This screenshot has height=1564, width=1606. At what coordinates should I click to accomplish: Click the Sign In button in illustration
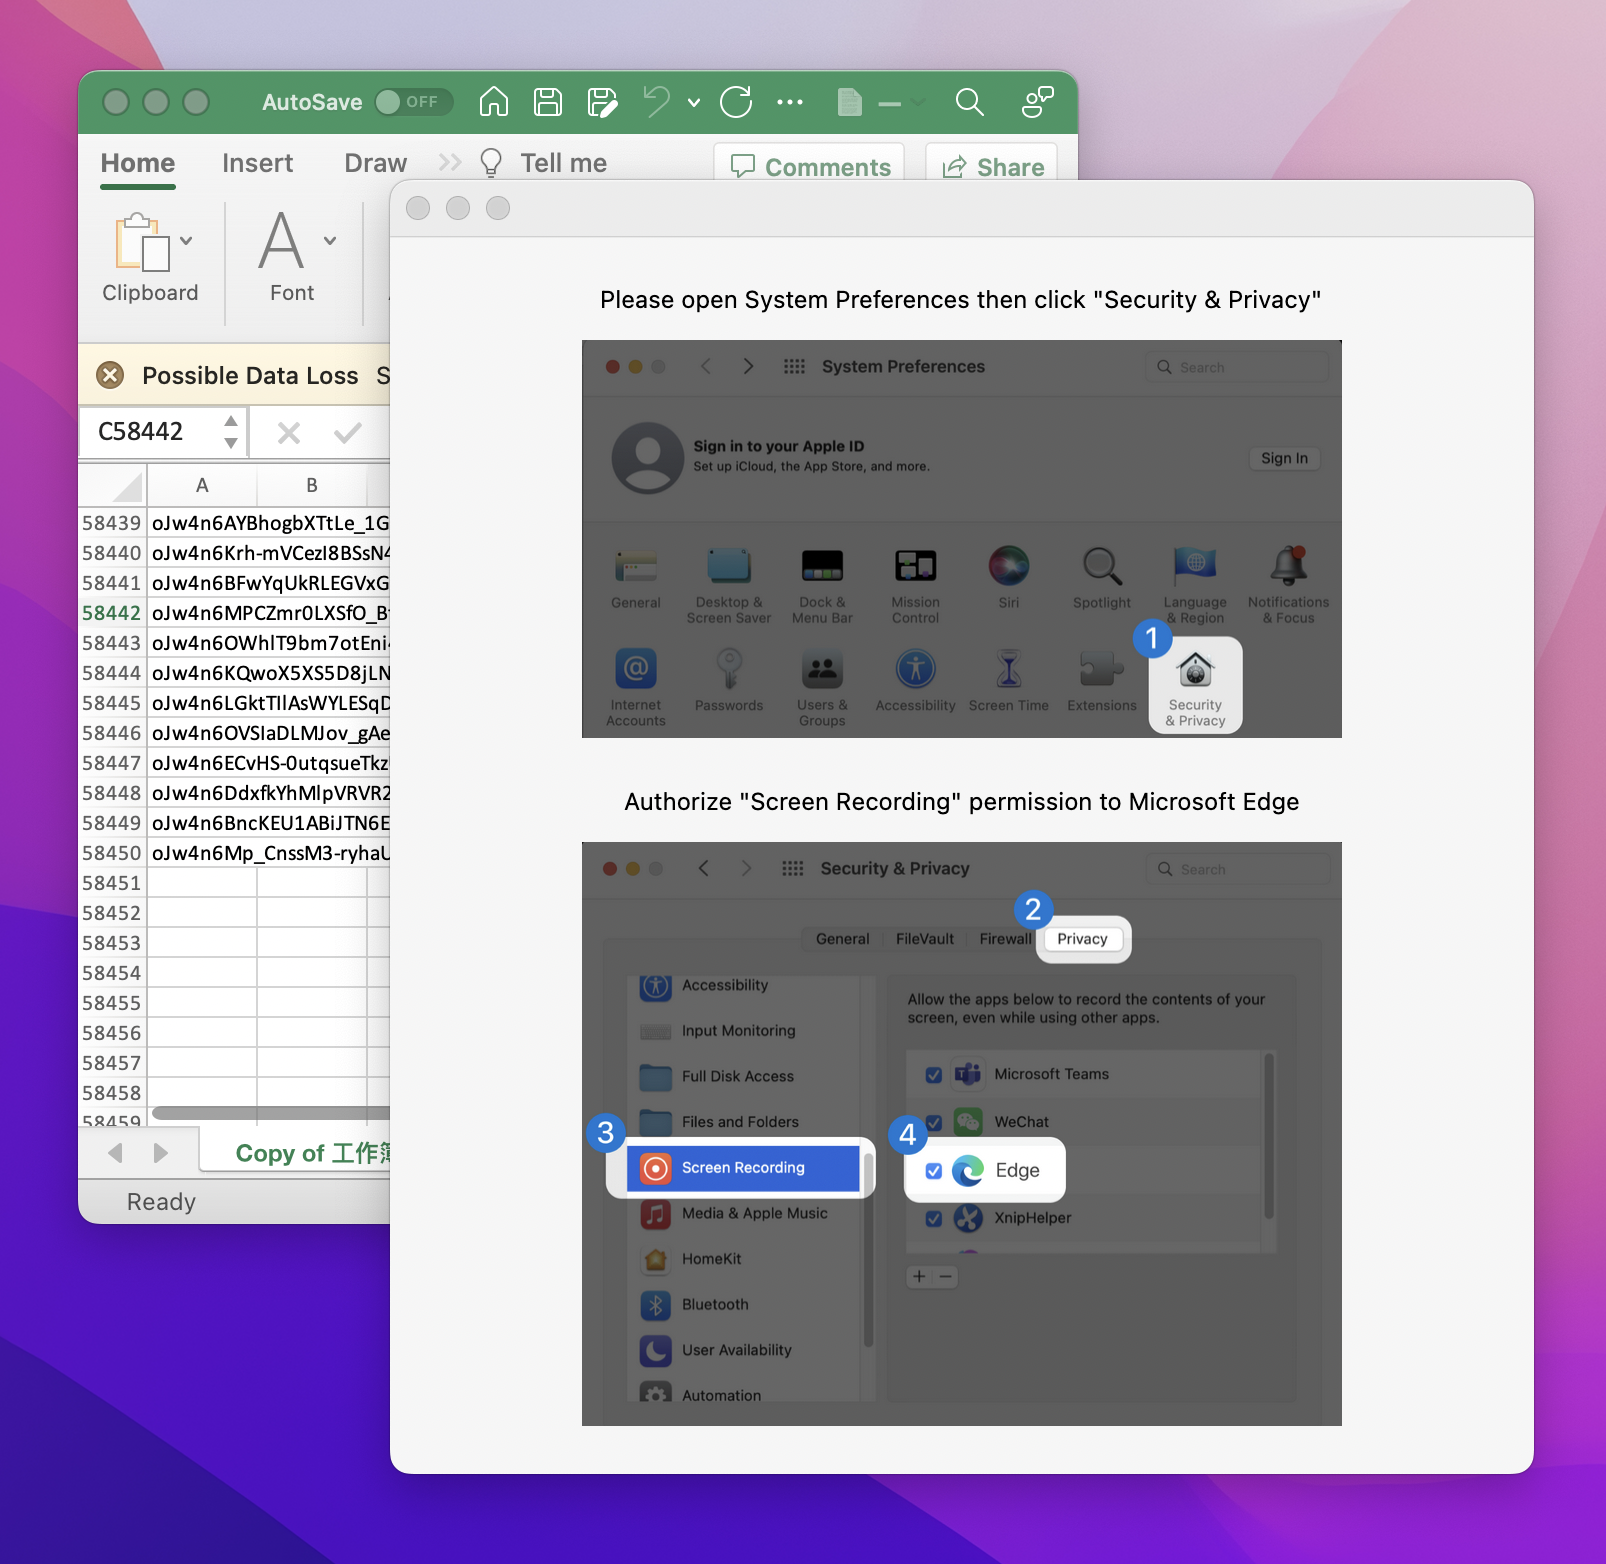(1284, 458)
